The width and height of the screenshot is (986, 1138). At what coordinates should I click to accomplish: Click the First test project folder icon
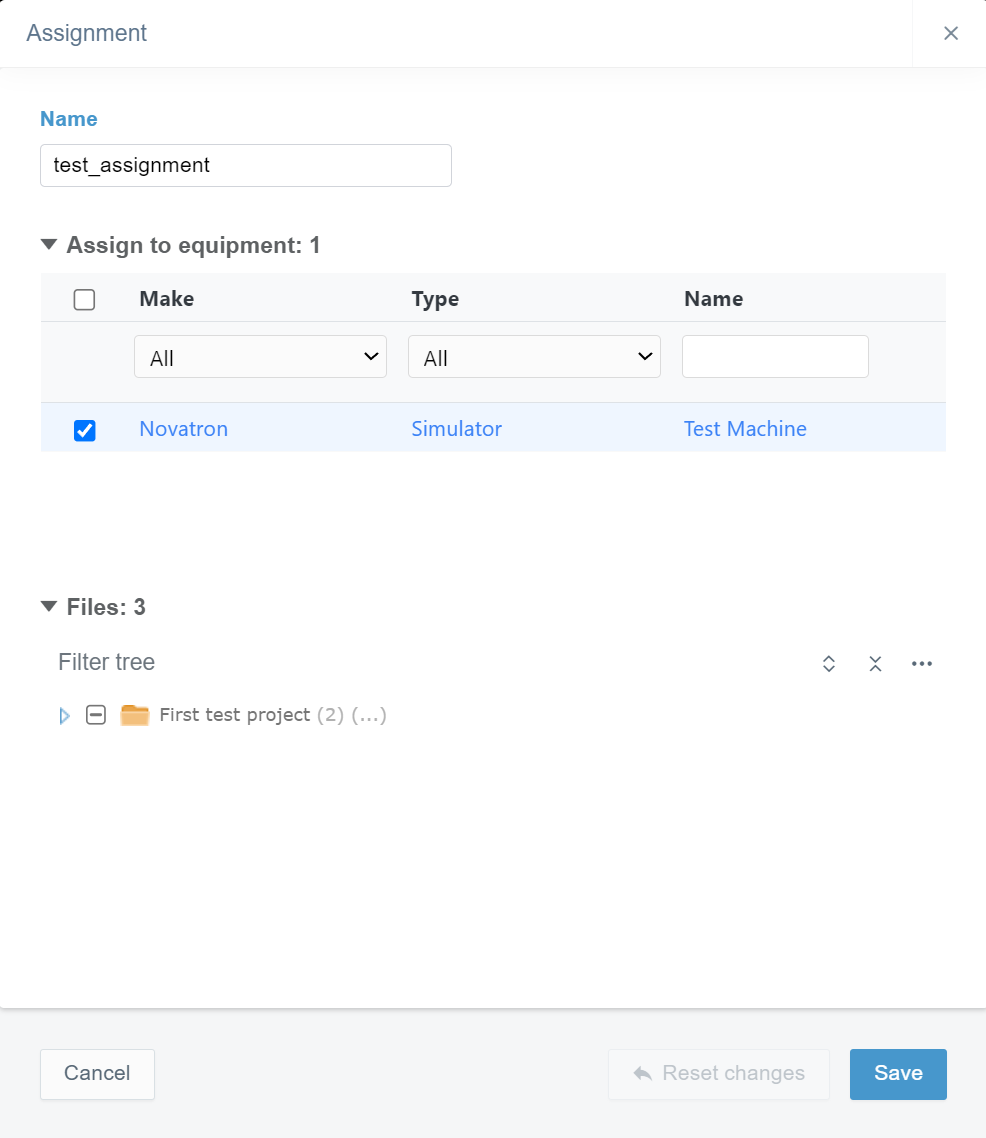tap(134, 715)
